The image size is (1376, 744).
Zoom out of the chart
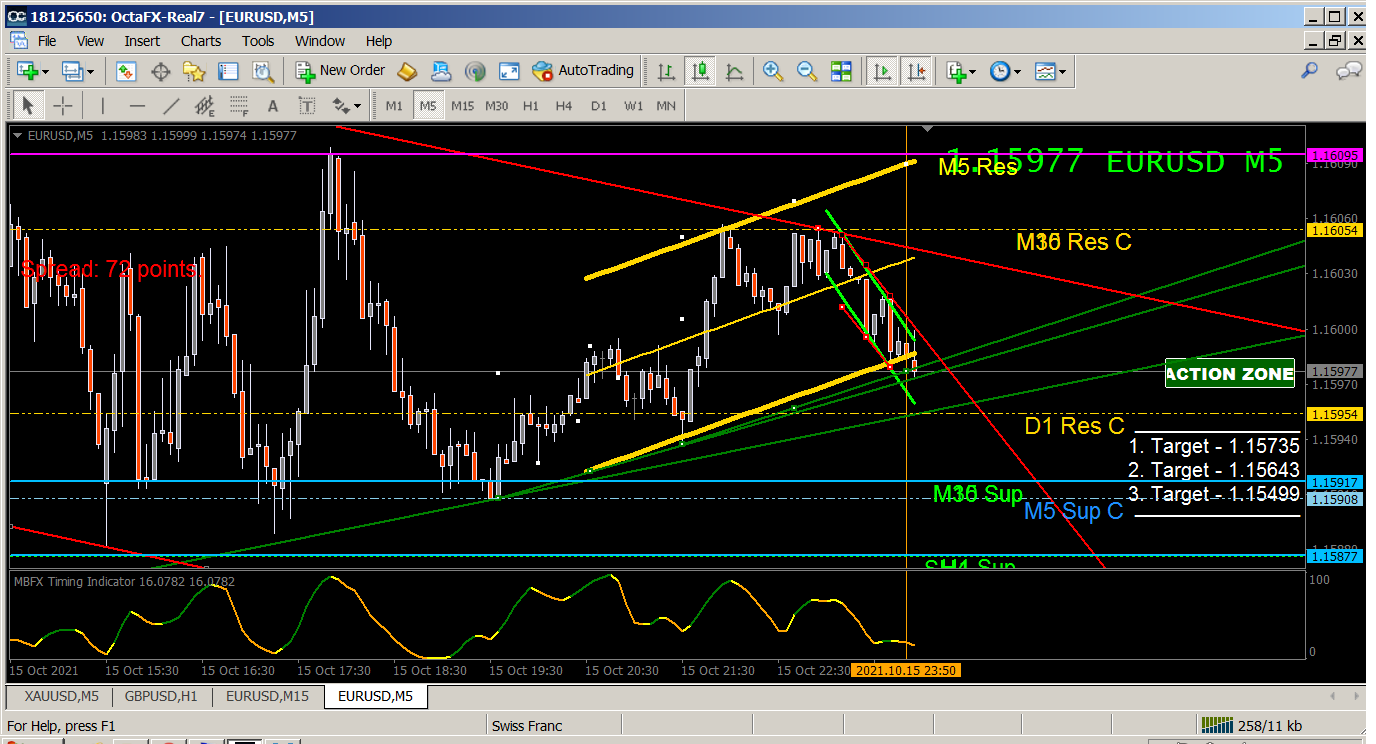coord(807,71)
